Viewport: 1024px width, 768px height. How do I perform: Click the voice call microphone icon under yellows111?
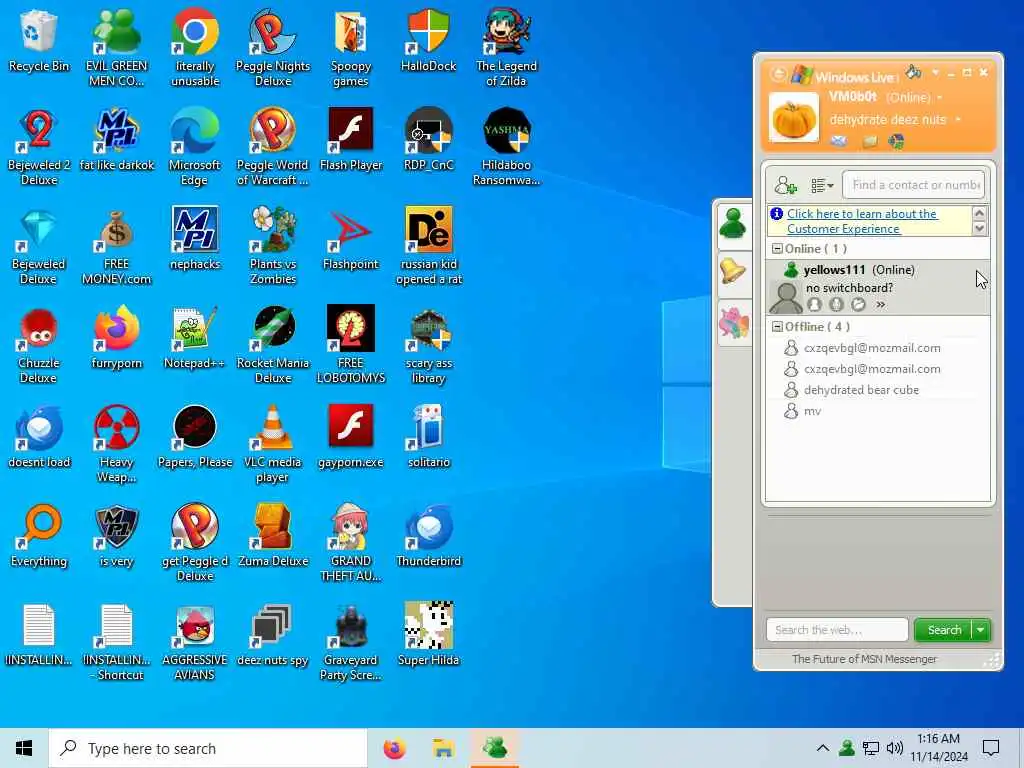(x=837, y=304)
